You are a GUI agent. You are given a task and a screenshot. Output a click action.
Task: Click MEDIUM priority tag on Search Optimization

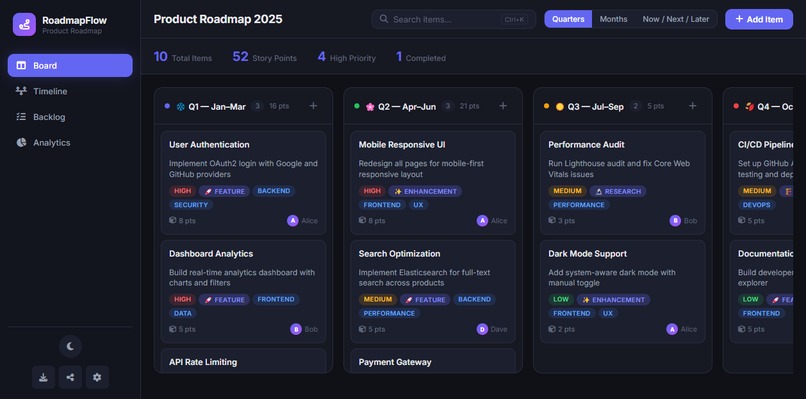378,299
